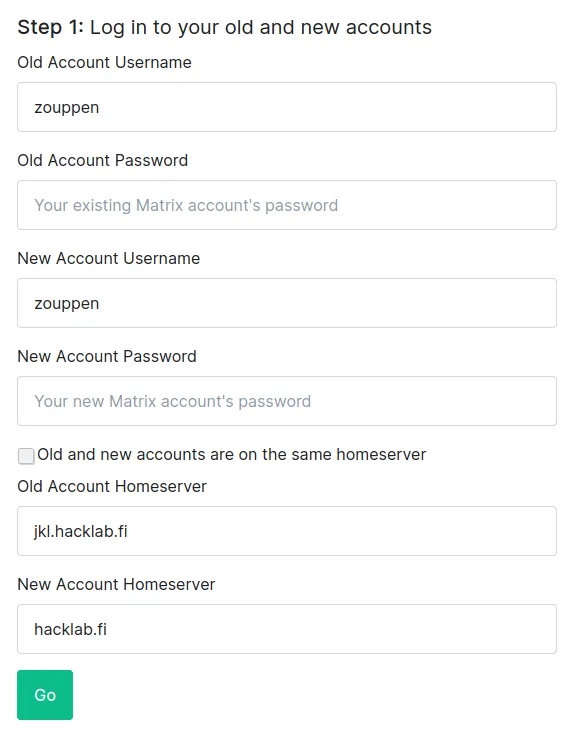This screenshot has height=742, width=583.
Task: Click the 'Old Account Username' label text
Action: [x=105, y=62]
